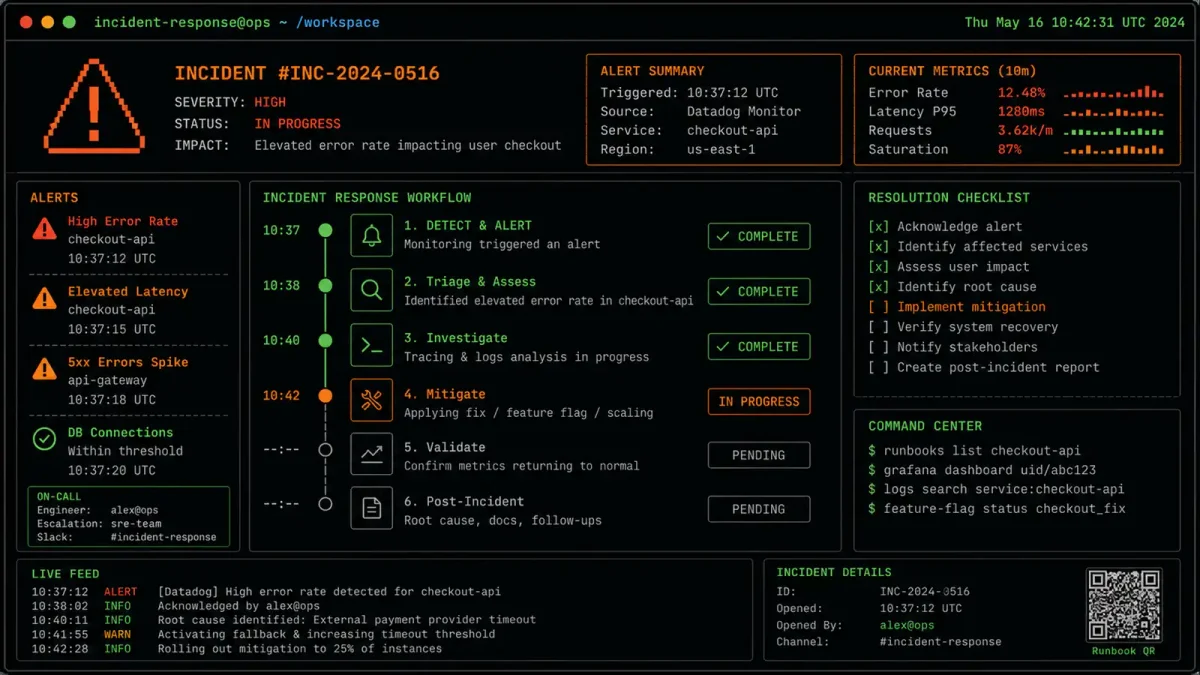This screenshot has height=675, width=1200.
Task: Click the Runbook QR code
Action: point(1124,605)
